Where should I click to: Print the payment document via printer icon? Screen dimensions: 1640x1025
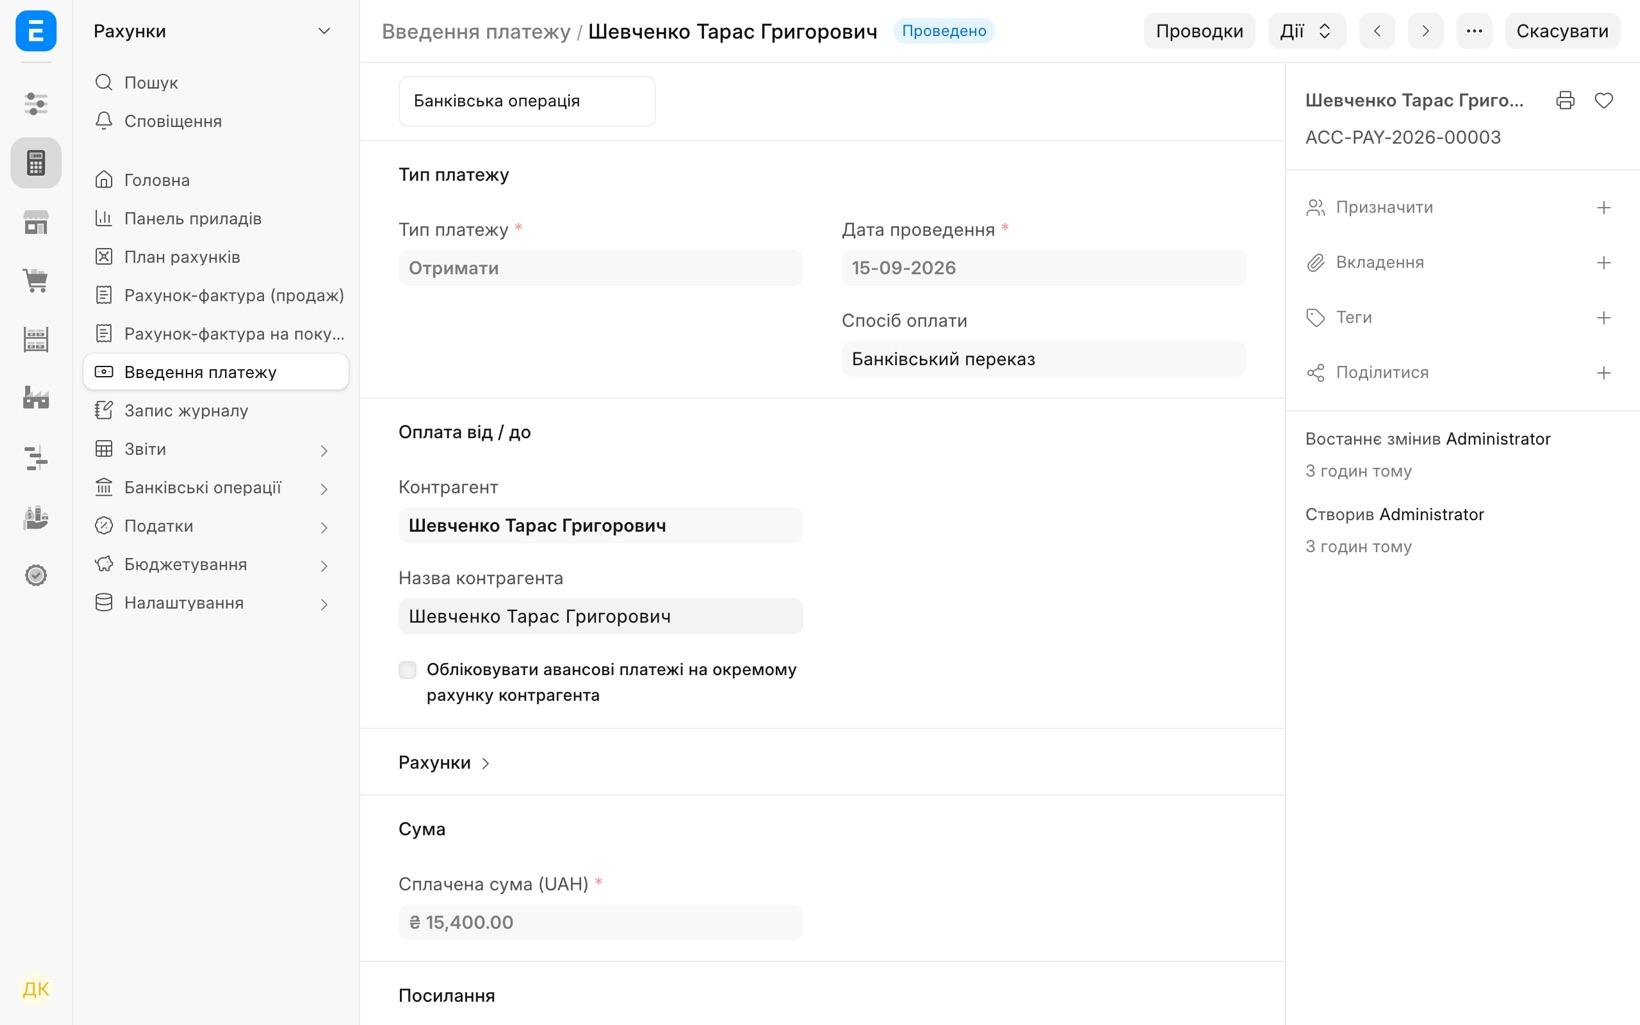pos(1565,100)
